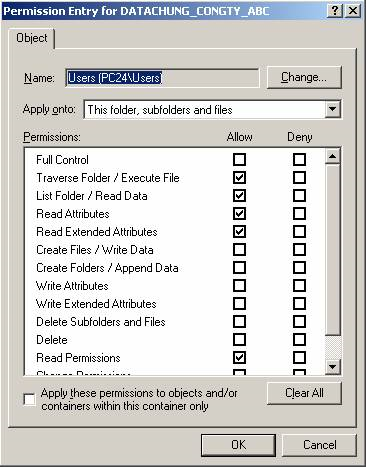Deny Traverse Folder / Execute File

299,178
